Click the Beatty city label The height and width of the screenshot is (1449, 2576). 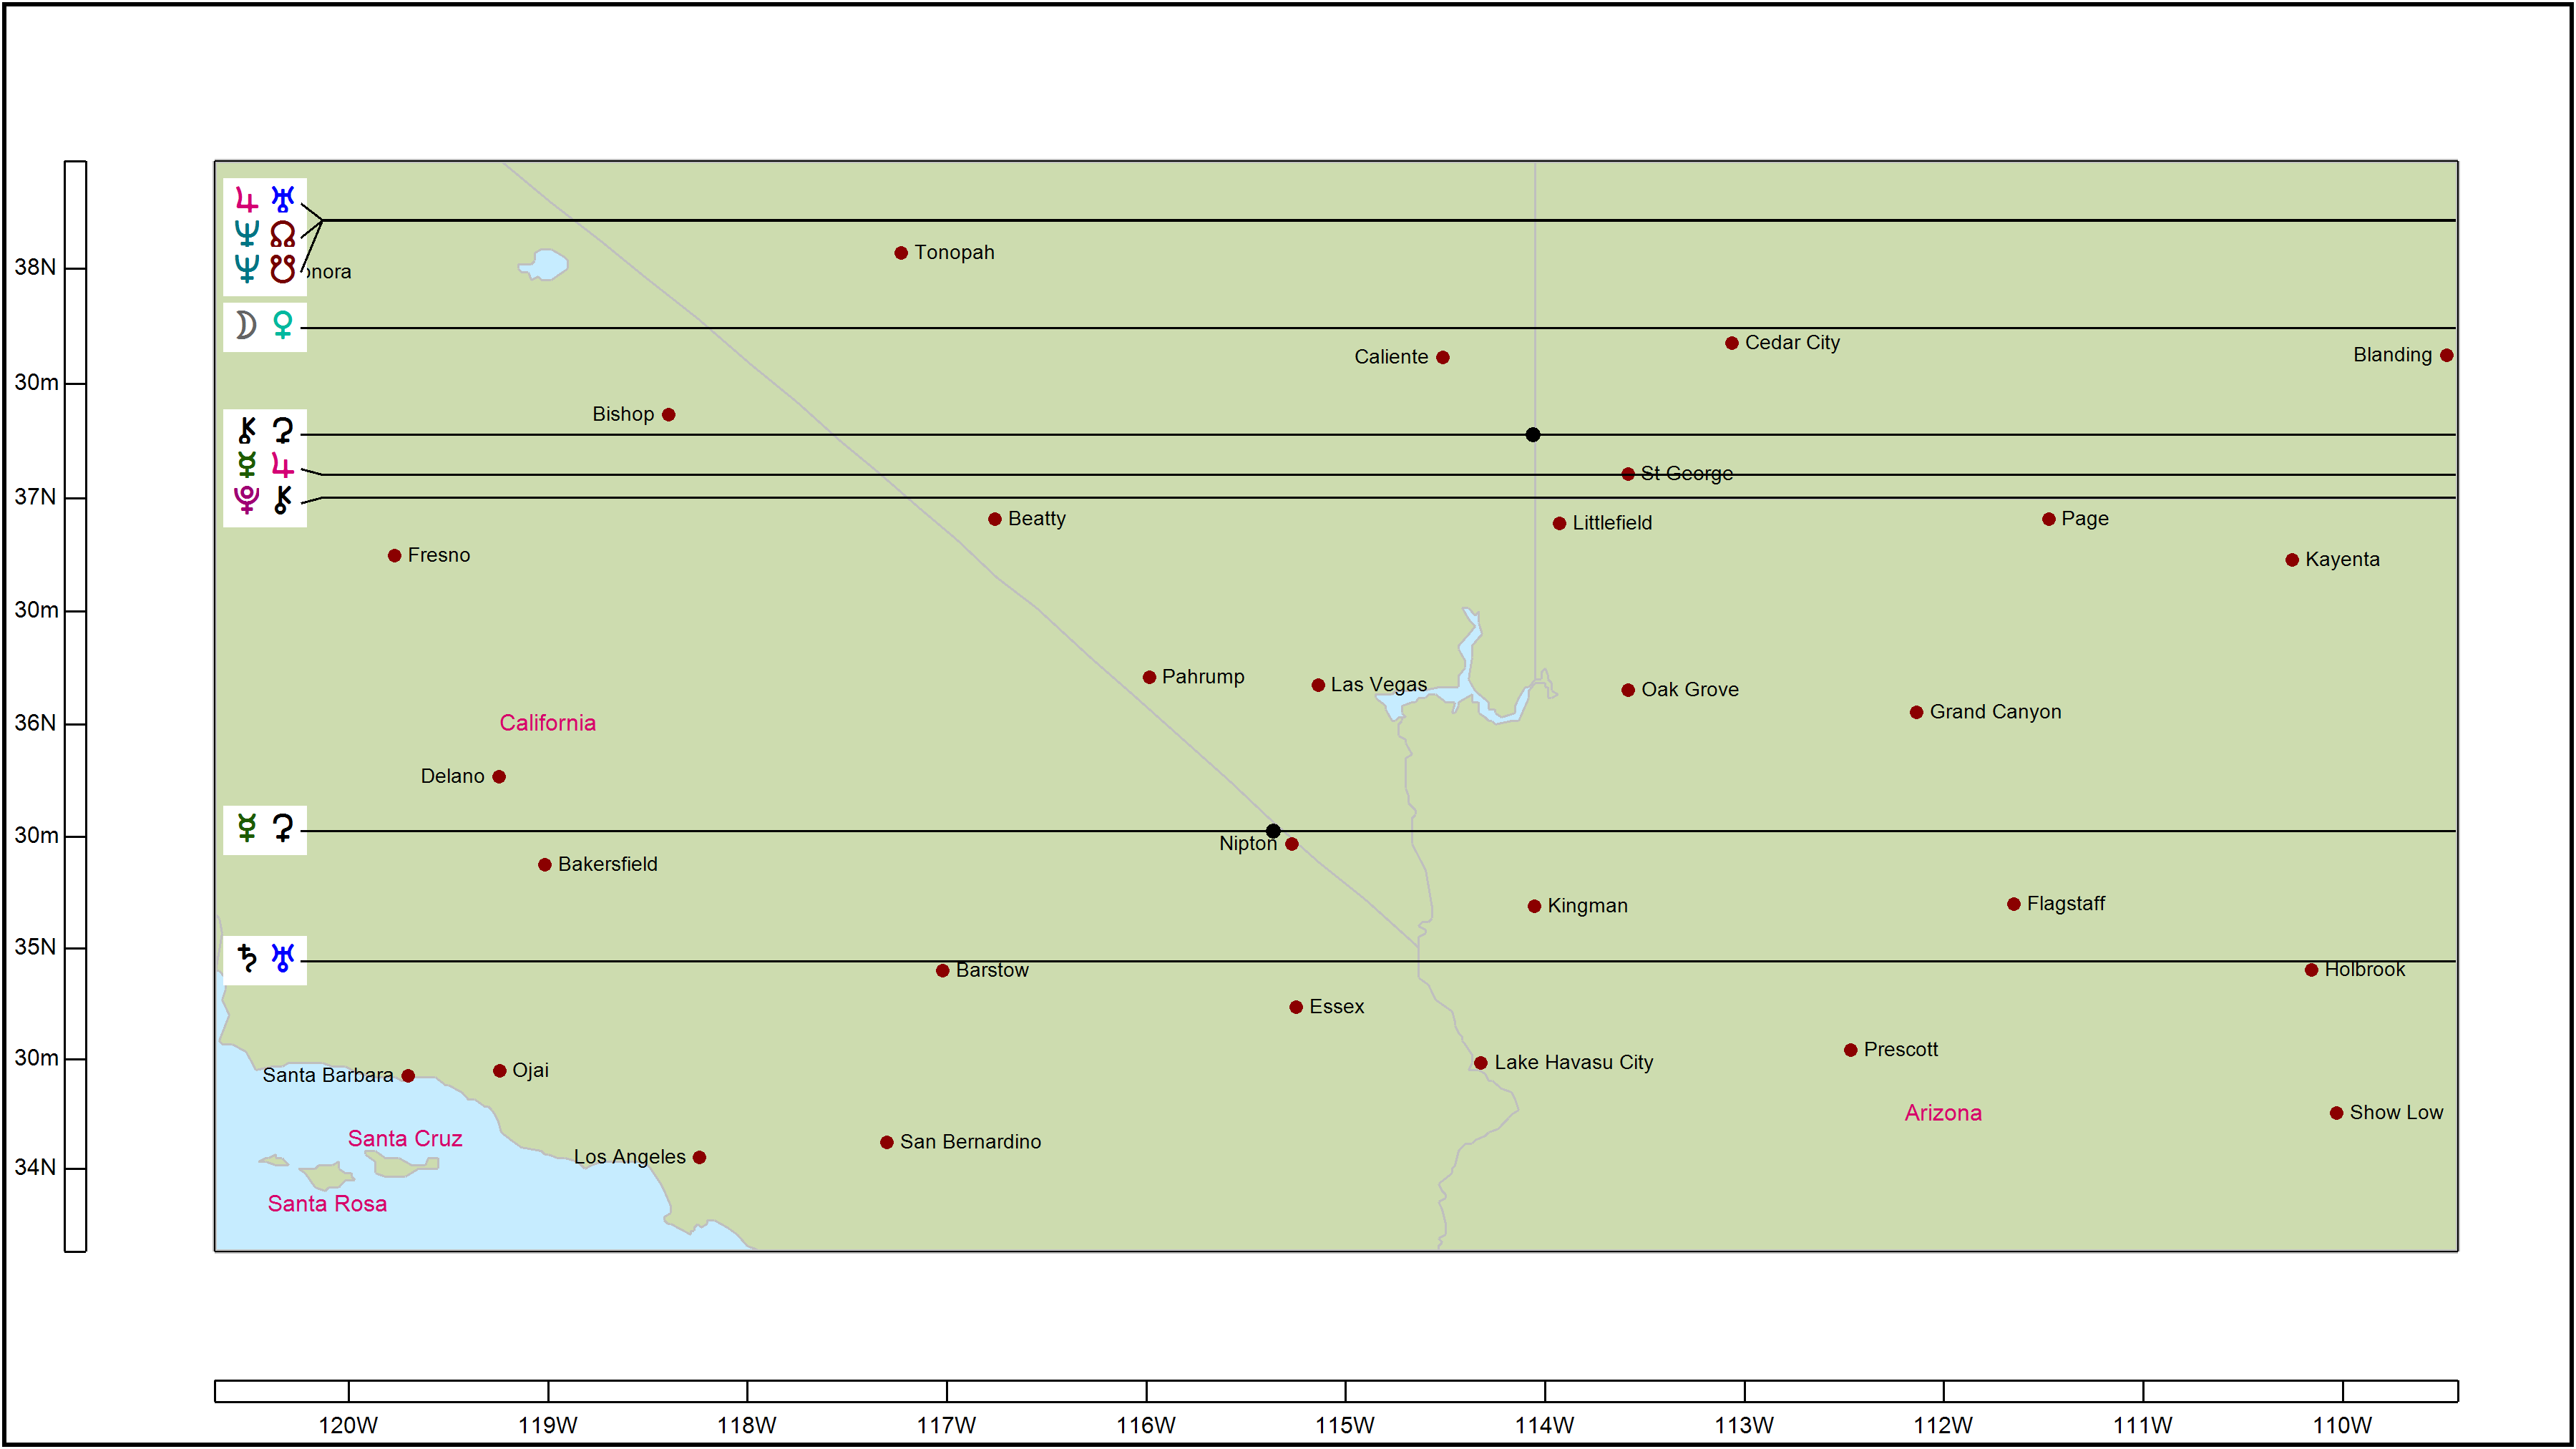click(x=1037, y=519)
